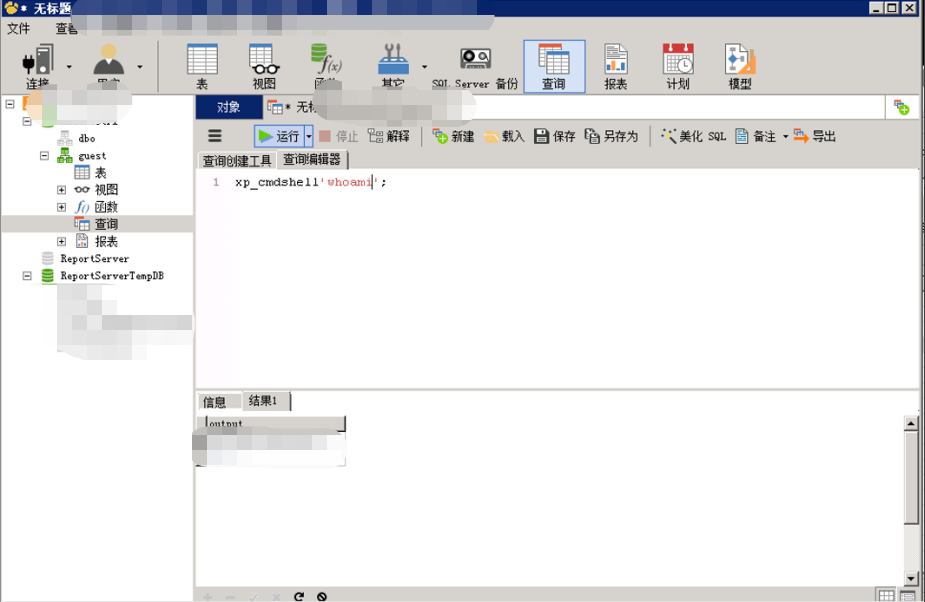Viewport: 925px width, 602px height.
Task: Select ReportServerTempDB database in tree
Action: coord(112,276)
